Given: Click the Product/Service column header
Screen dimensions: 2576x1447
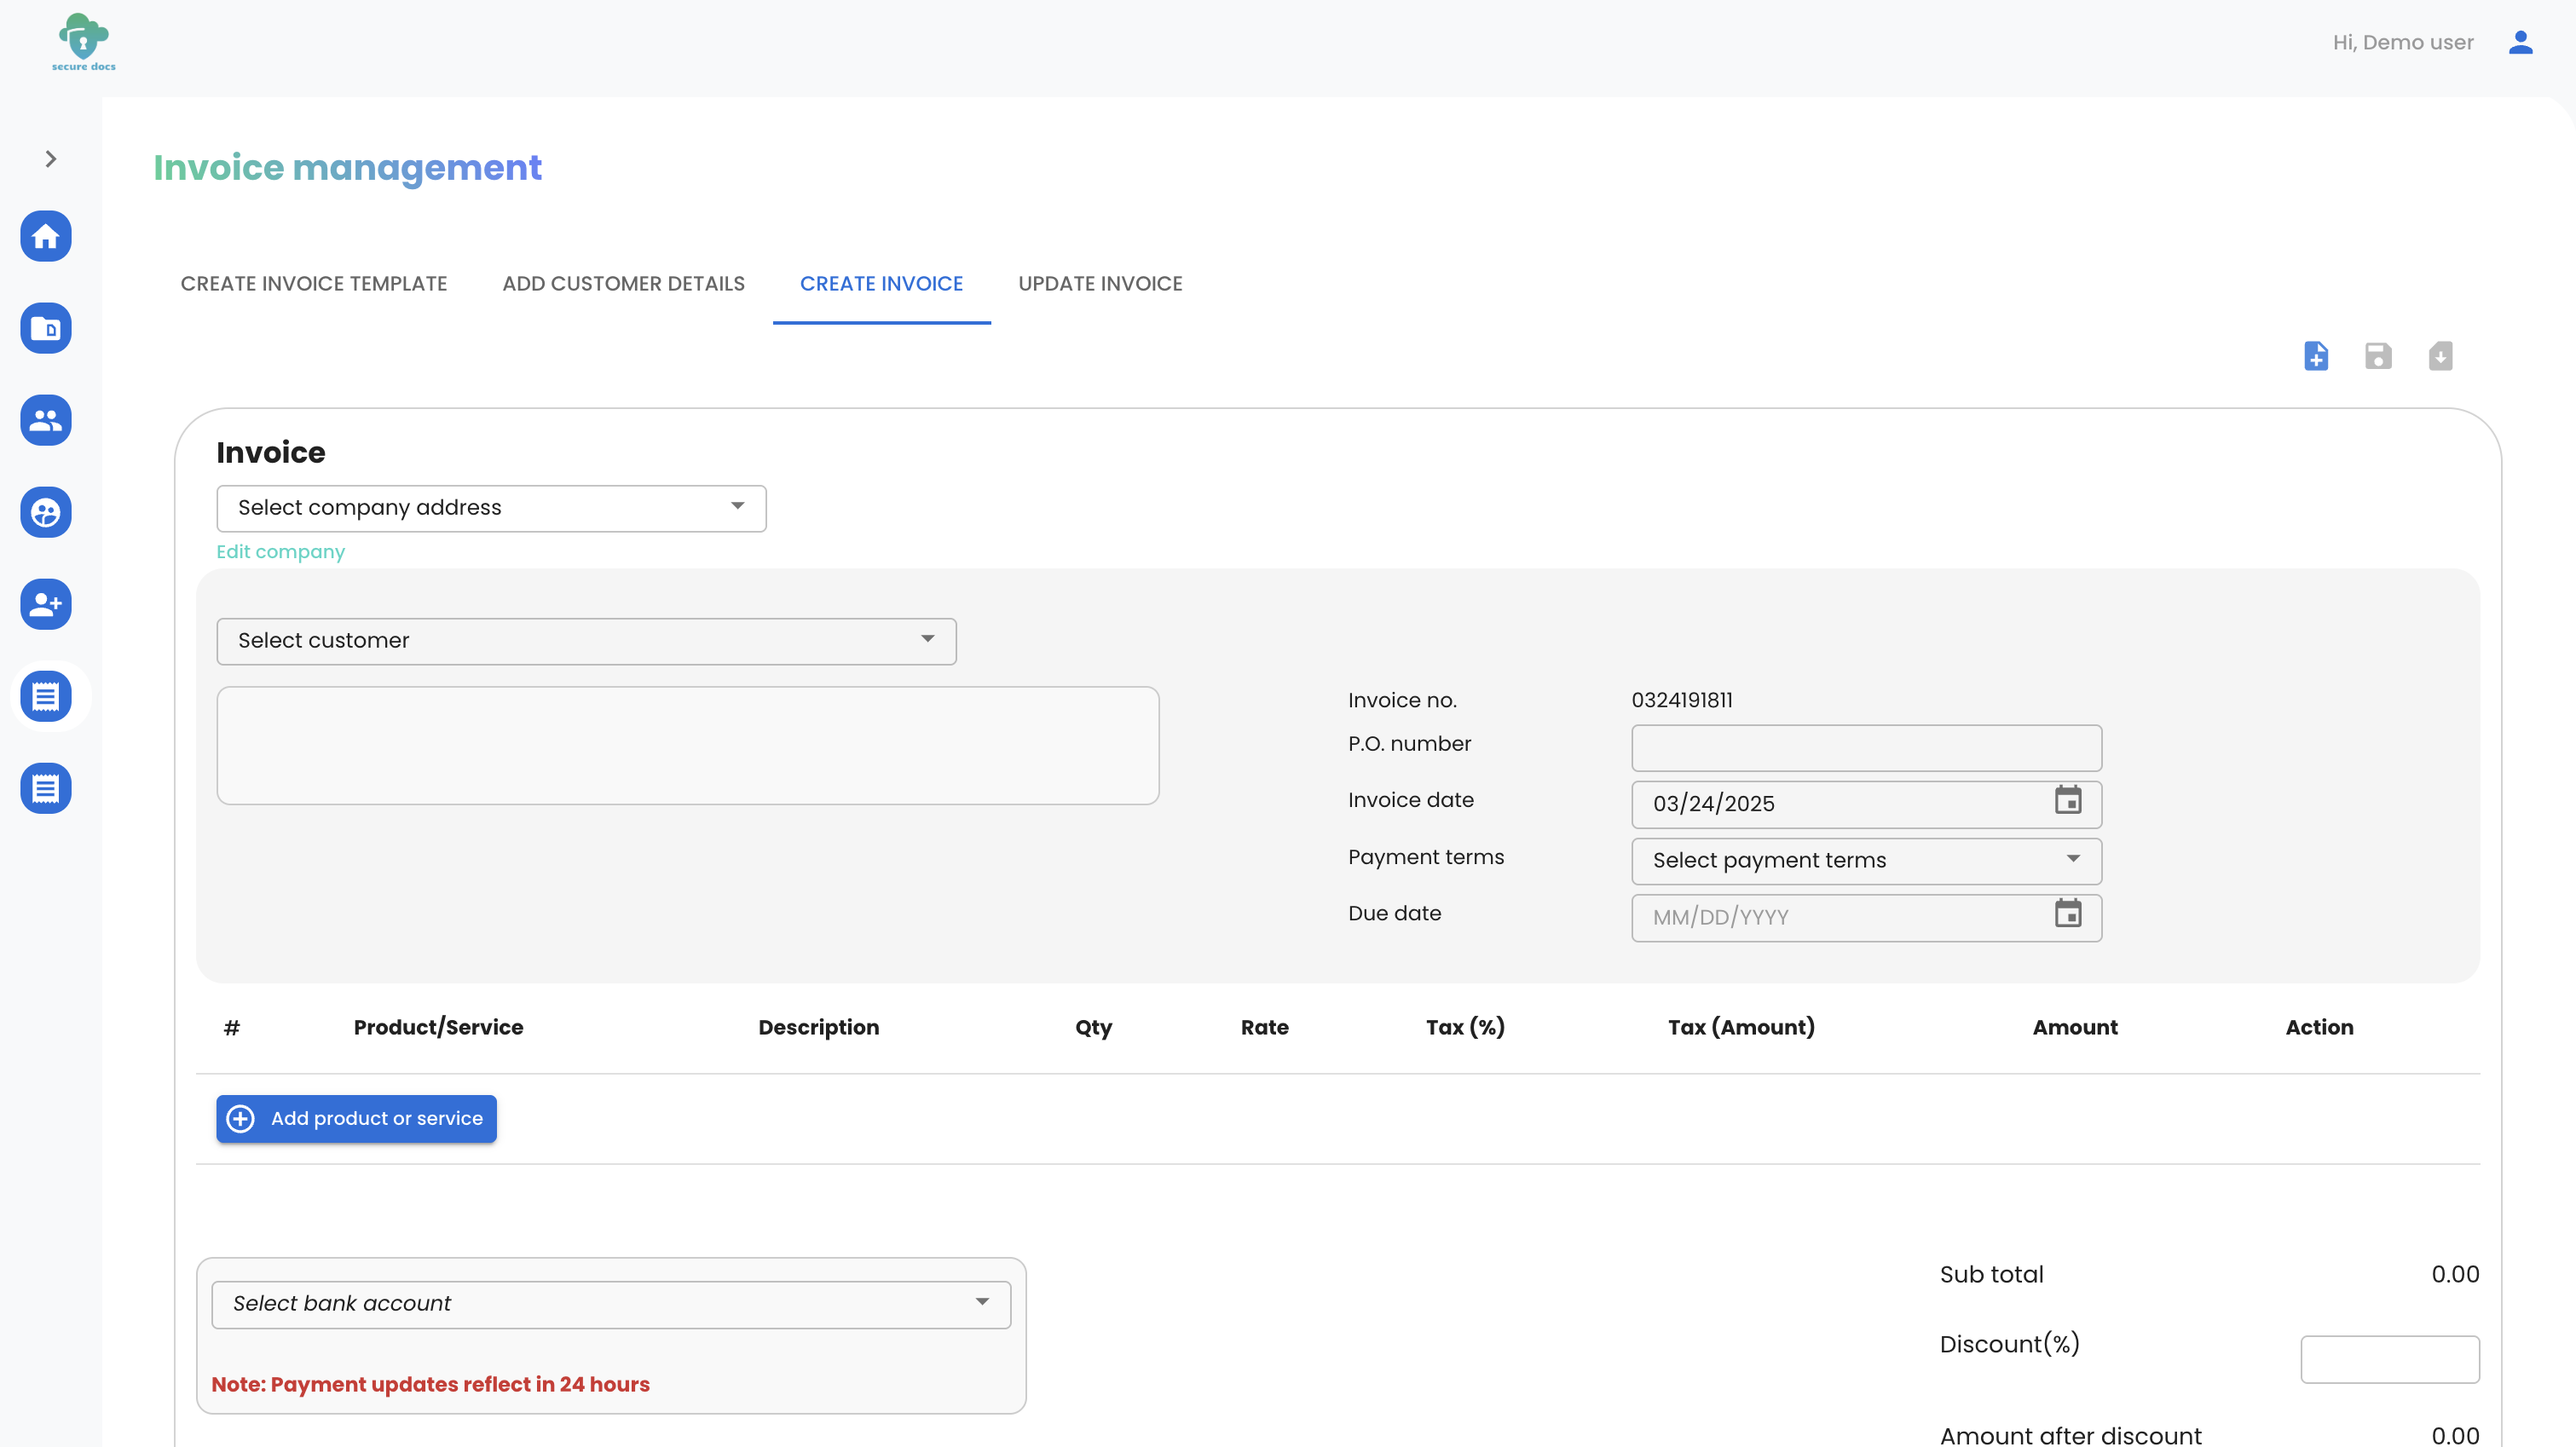Looking at the screenshot, I should [x=438, y=1027].
